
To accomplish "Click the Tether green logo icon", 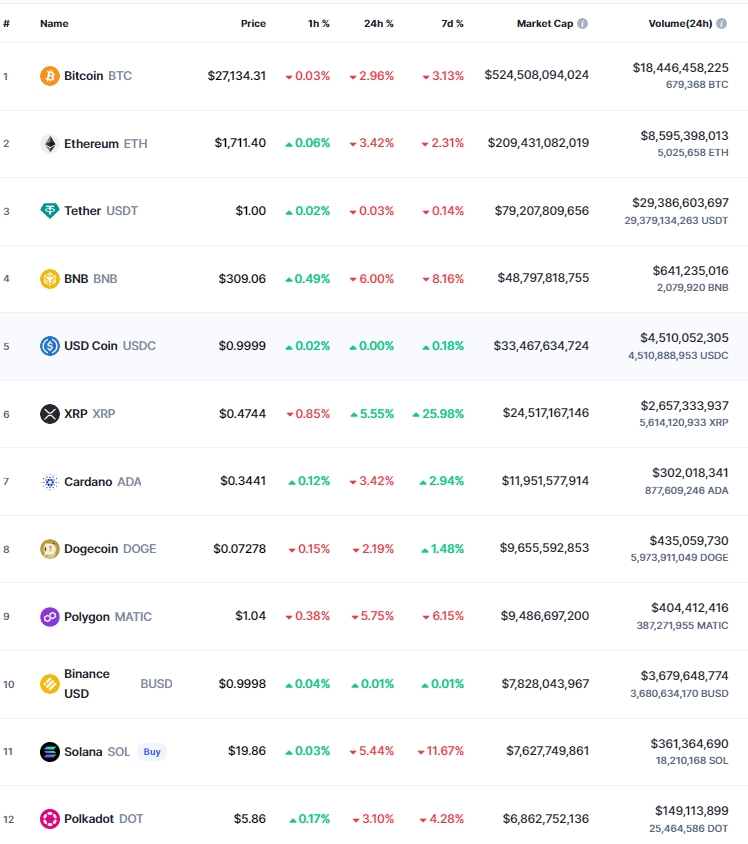I will point(50,210).
